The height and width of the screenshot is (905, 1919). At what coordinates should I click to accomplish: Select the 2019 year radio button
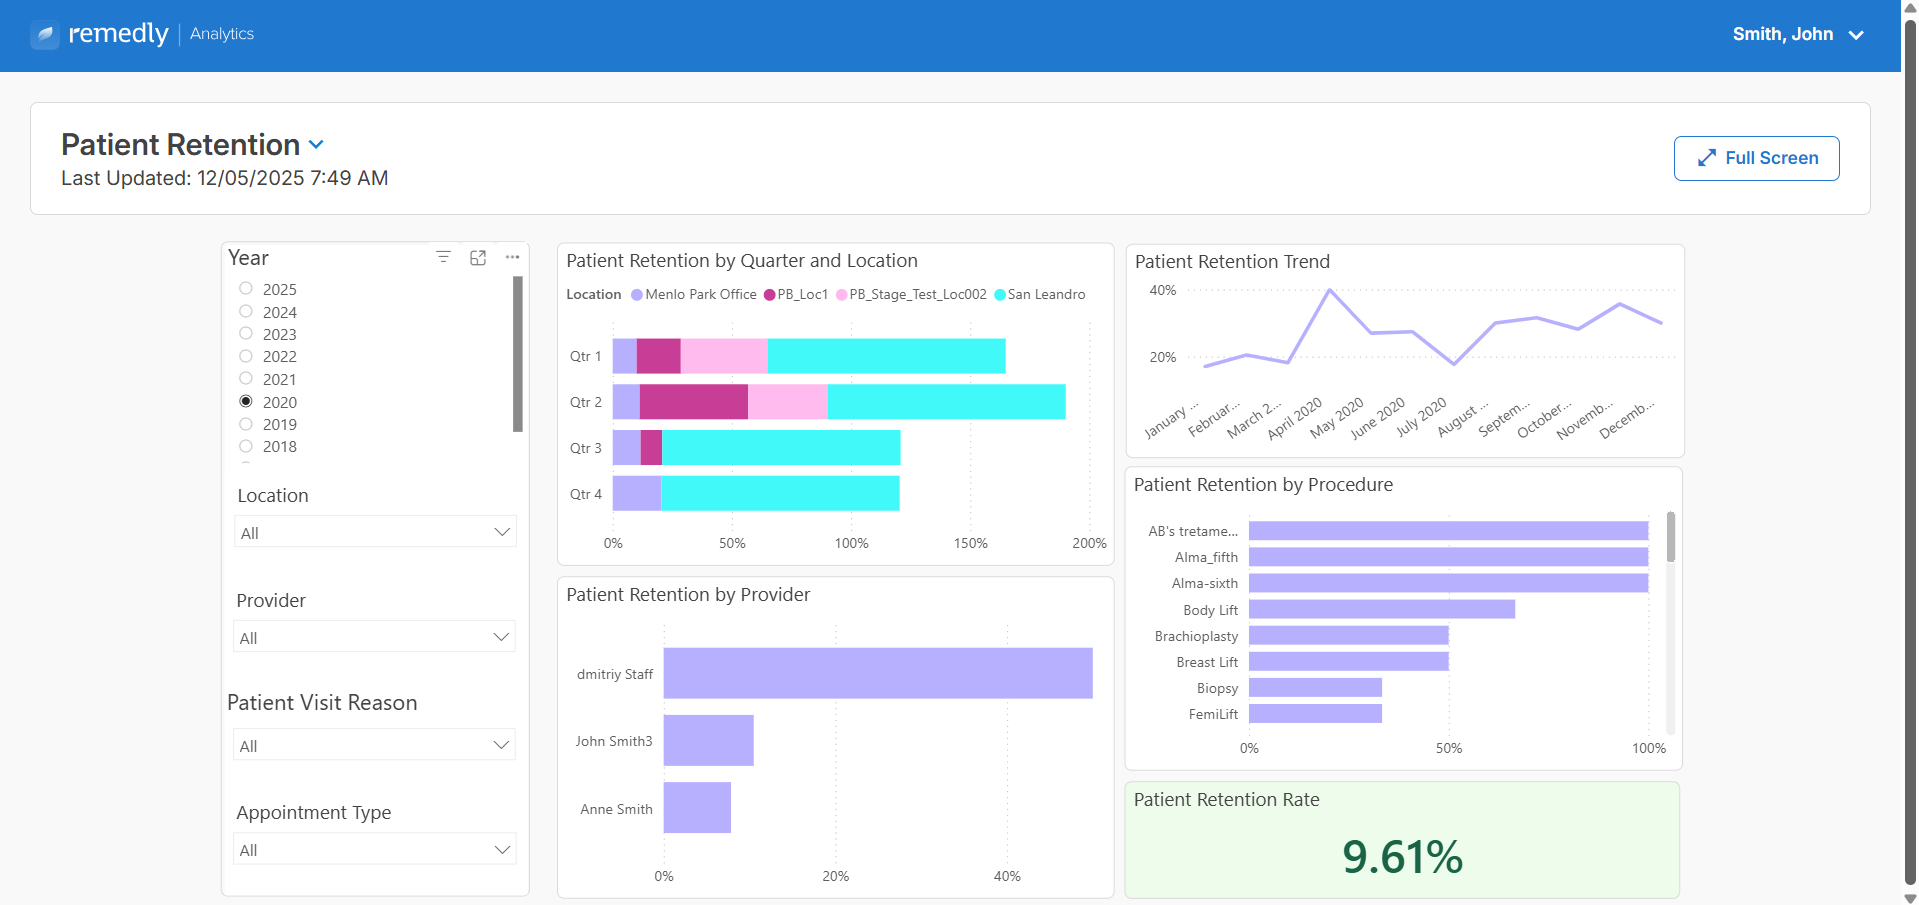246,423
